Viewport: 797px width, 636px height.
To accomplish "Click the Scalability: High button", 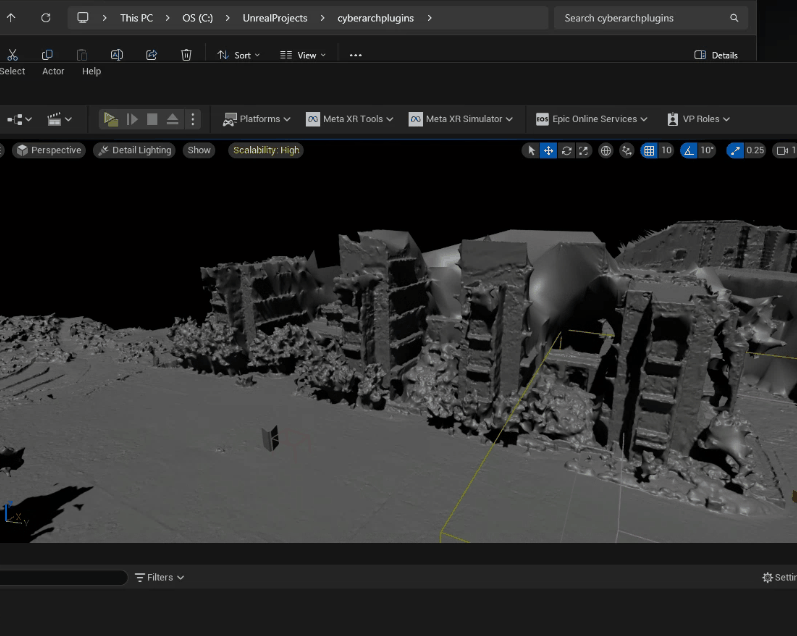I will pos(266,150).
